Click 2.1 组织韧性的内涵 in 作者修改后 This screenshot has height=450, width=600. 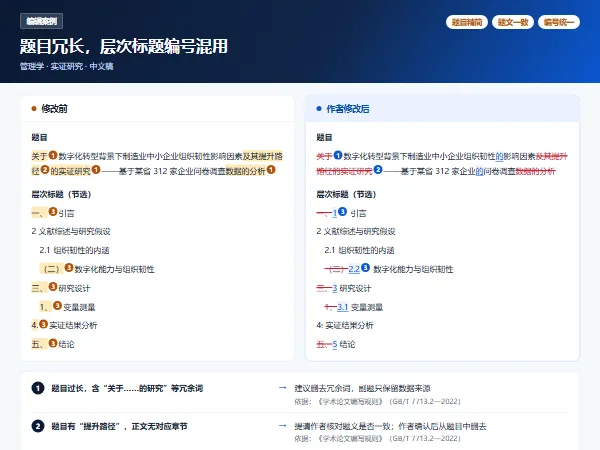point(359,250)
